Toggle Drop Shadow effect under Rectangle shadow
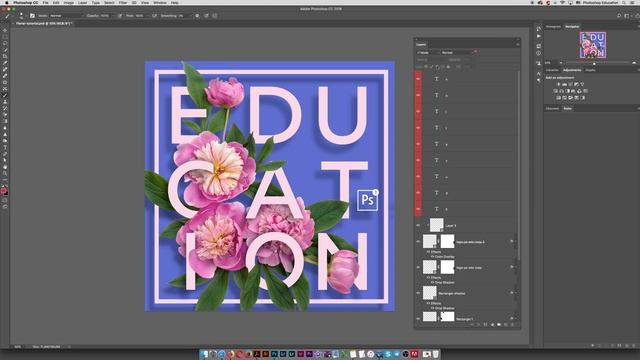The image size is (640, 360). tap(433, 308)
